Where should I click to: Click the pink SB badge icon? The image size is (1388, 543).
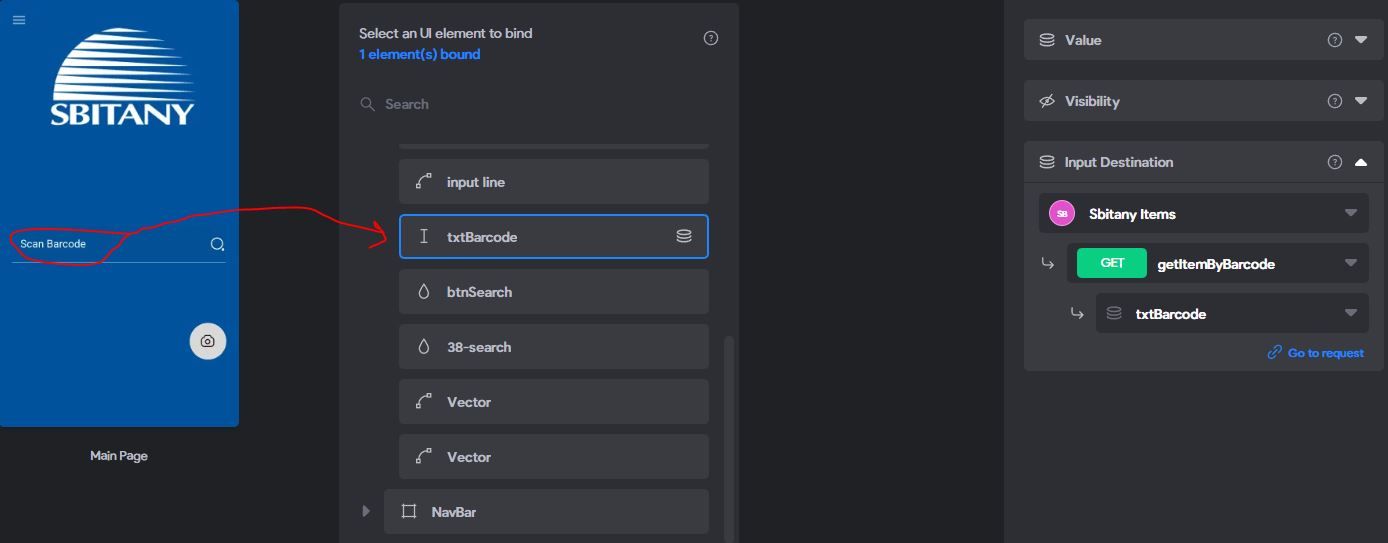1062,214
